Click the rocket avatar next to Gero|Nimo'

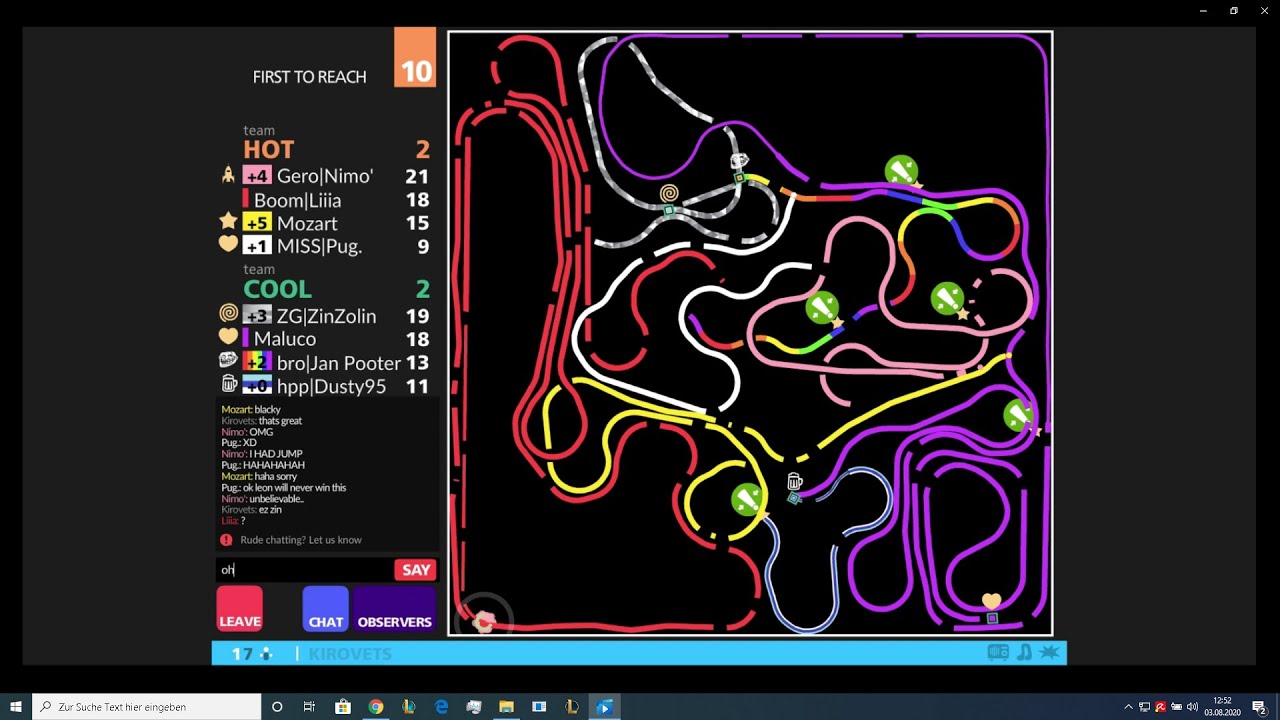[228, 176]
